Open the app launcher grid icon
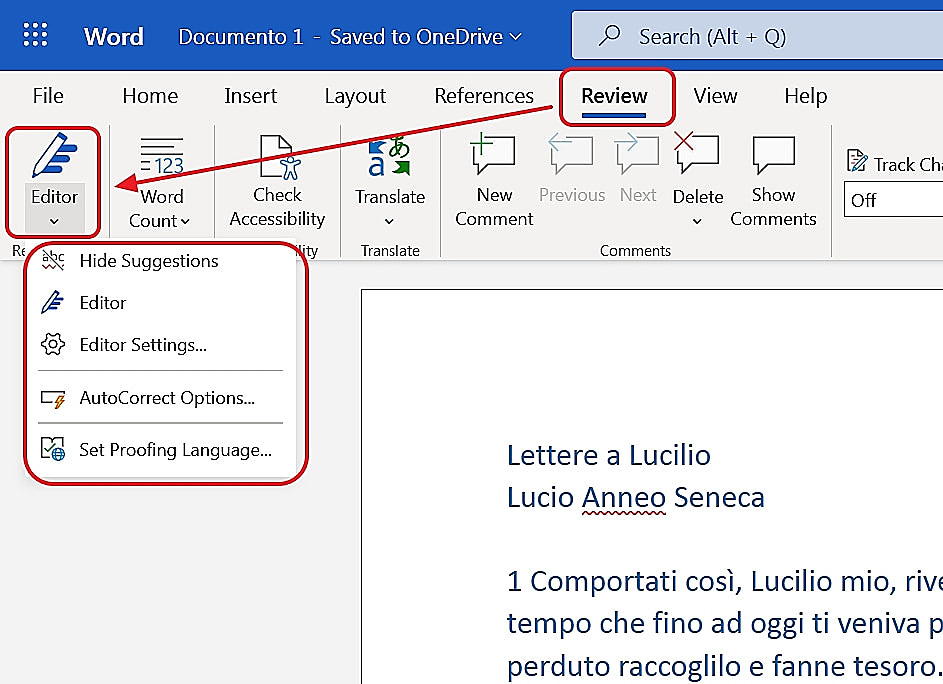 point(35,35)
